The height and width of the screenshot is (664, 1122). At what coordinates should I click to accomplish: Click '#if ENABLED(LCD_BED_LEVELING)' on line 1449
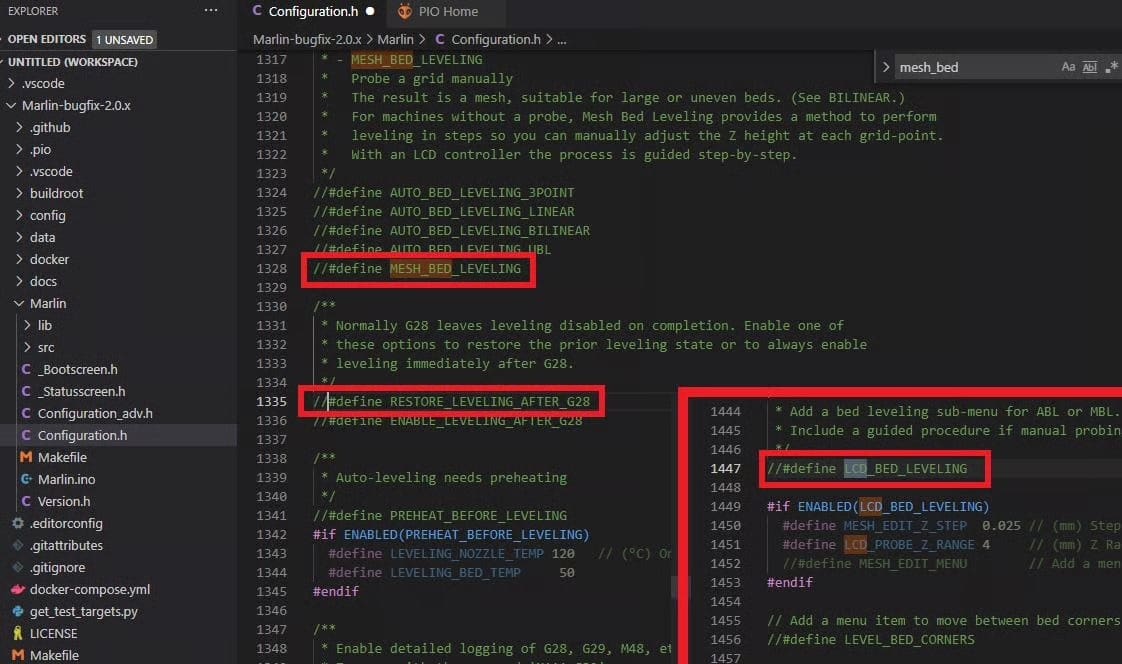tap(878, 507)
